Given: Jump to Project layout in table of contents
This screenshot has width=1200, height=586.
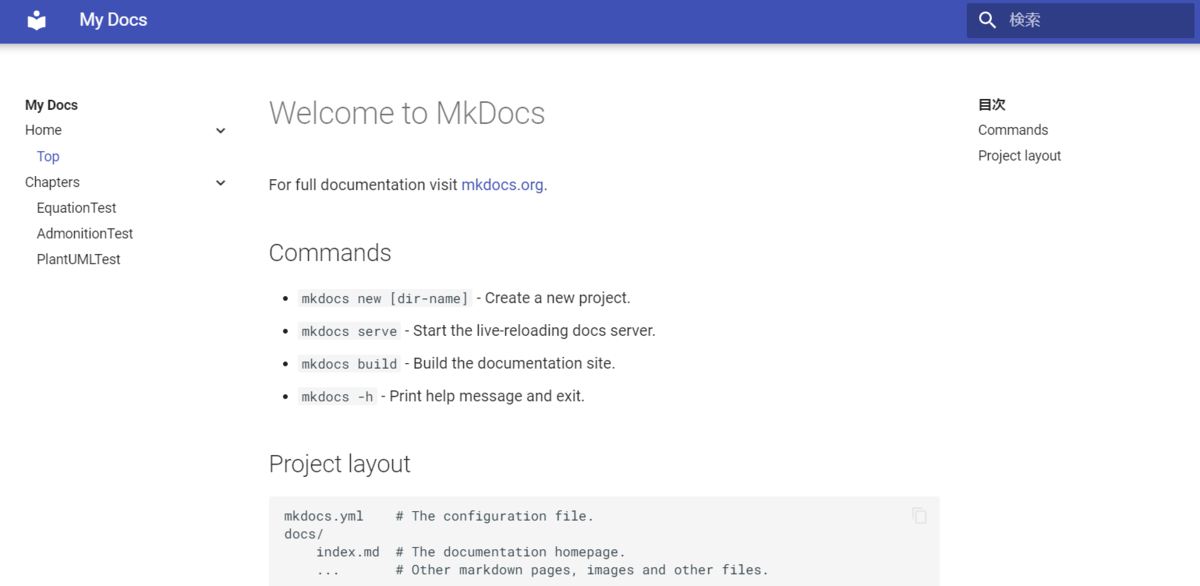Looking at the screenshot, I should coord(1019,156).
